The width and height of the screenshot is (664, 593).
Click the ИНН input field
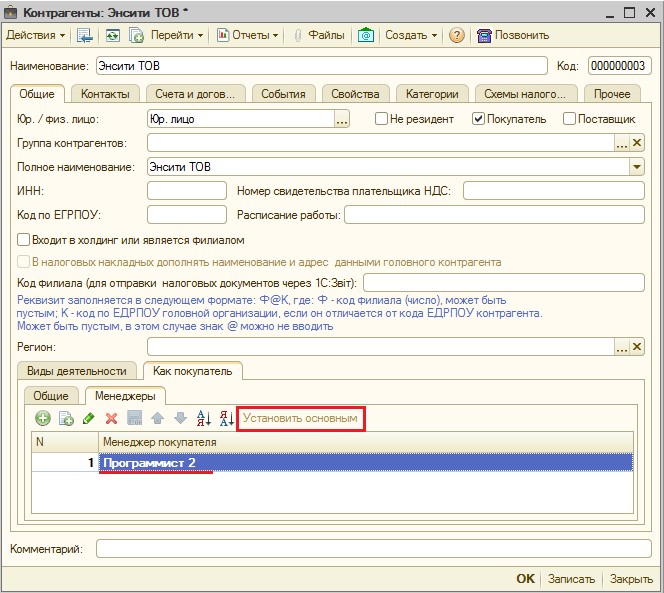tap(187, 191)
